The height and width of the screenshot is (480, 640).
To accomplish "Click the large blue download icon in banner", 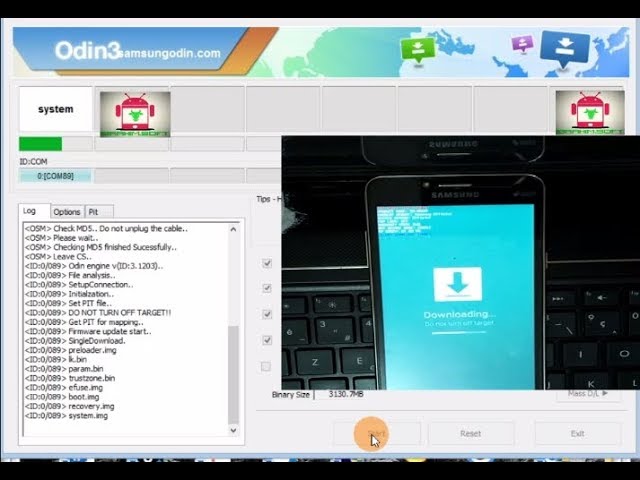I will coord(564,49).
